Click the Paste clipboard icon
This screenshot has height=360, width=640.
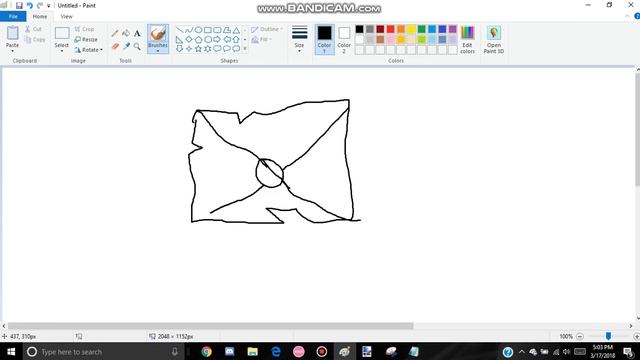pyautogui.click(x=13, y=33)
